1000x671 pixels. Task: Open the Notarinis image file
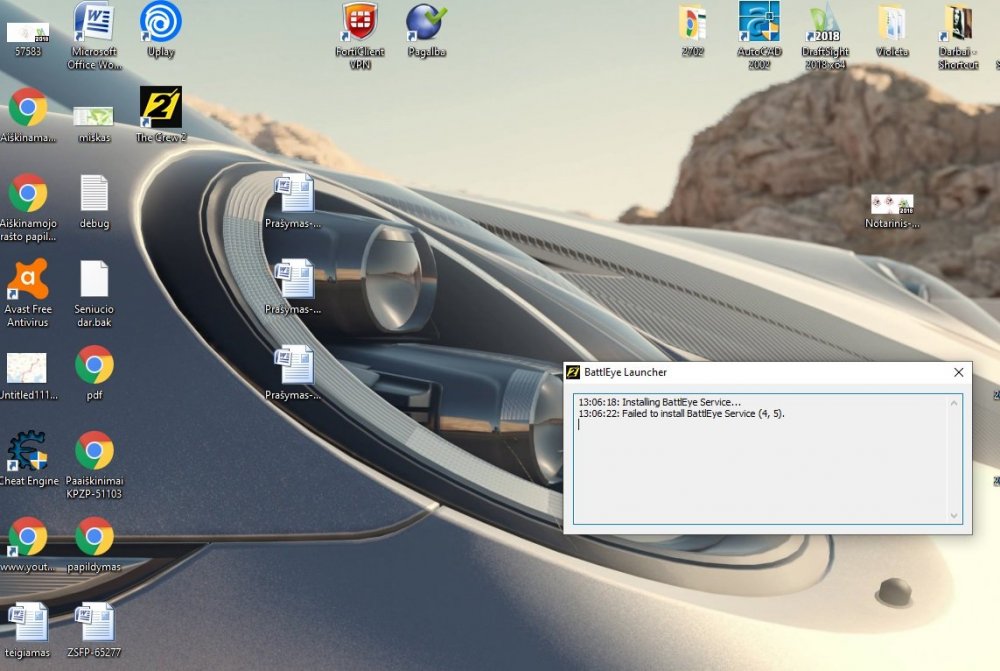coord(891,205)
